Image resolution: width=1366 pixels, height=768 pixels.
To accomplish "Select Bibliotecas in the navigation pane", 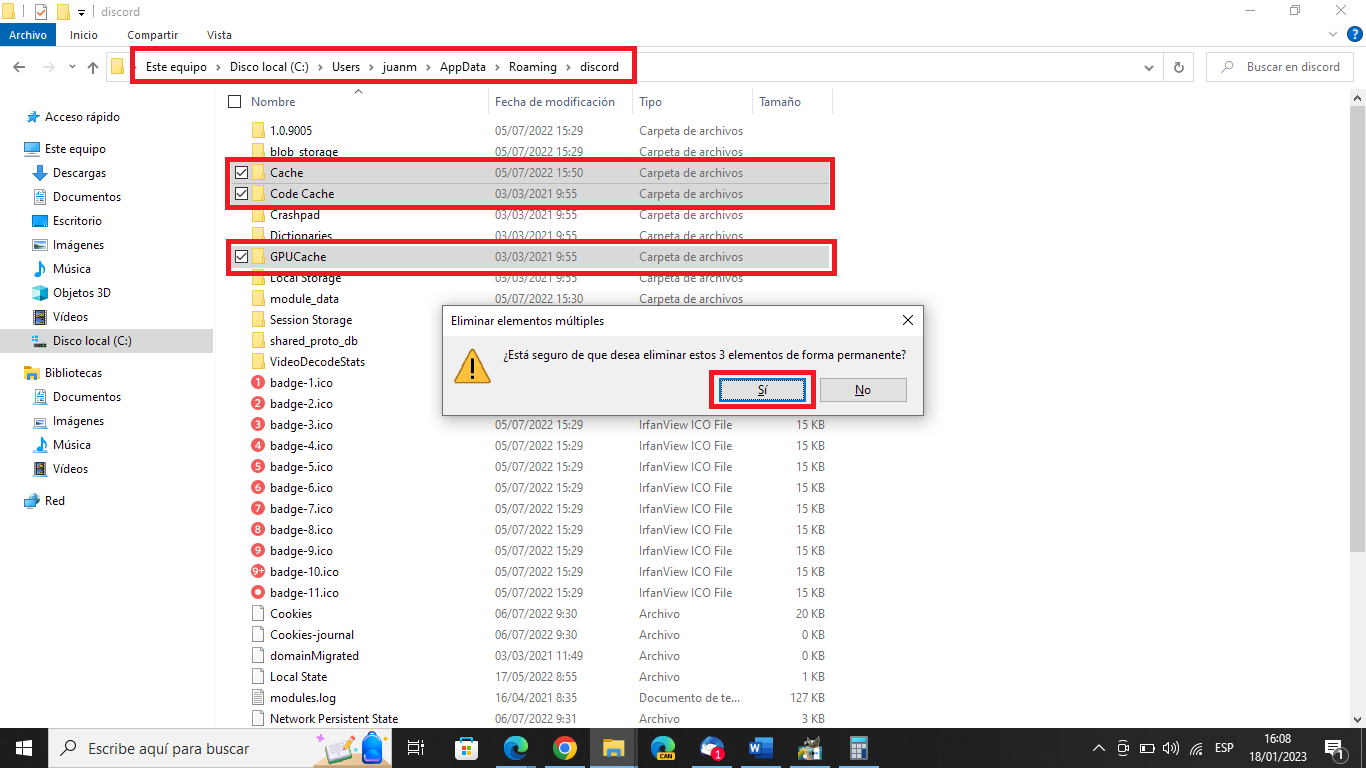I will click(73, 373).
